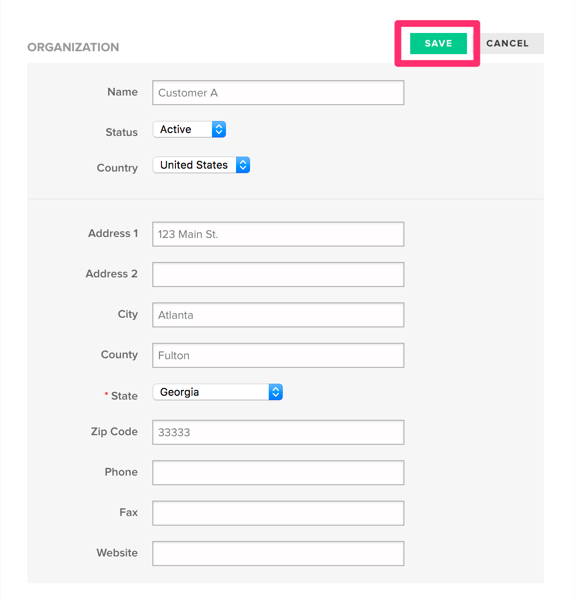This screenshot has width=575, height=600.
Task: Click the blue arrow stepper on Country
Action: coord(243,165)
